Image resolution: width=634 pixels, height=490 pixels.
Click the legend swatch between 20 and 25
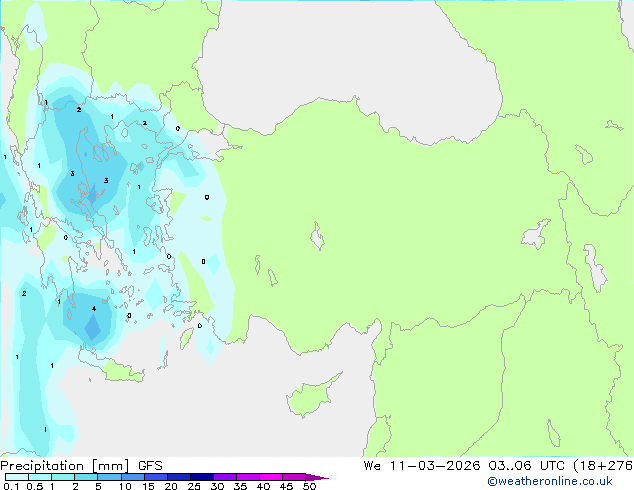point(179,477)
